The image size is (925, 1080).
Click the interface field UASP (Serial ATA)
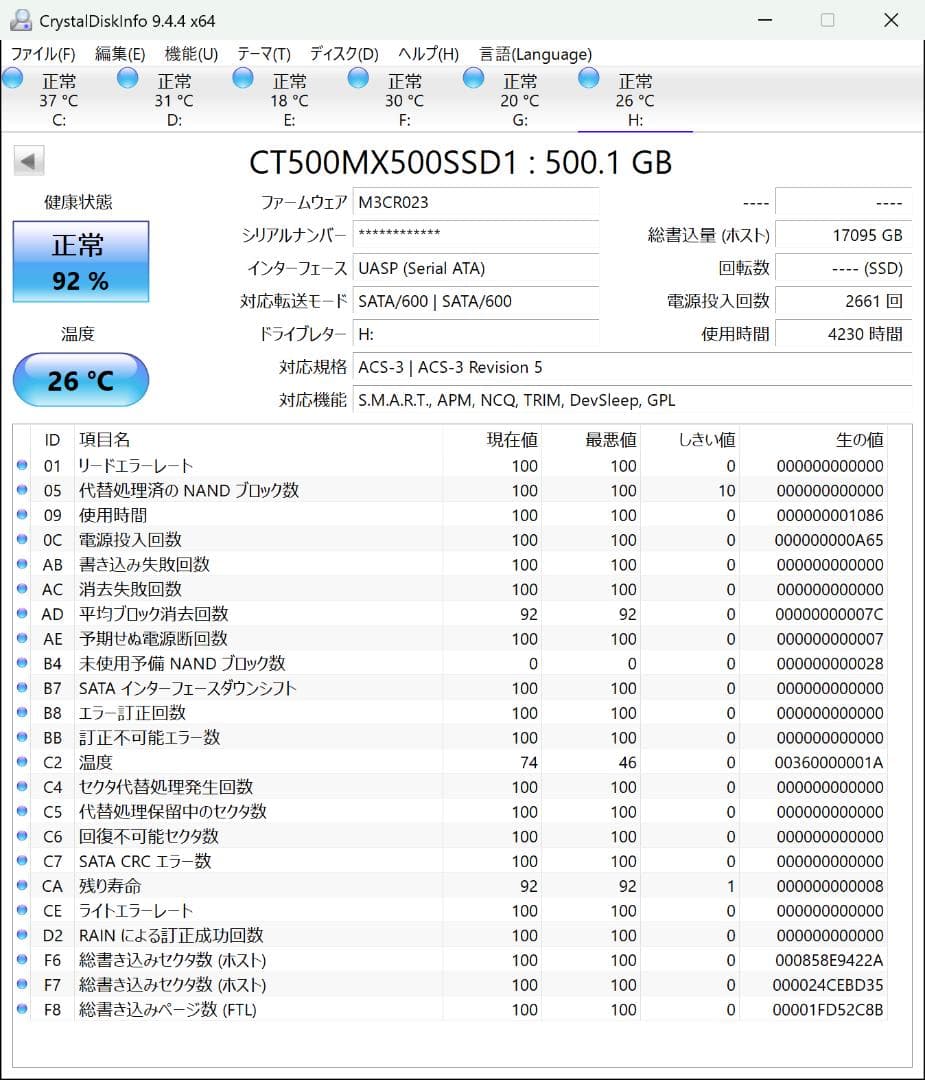(x=476, y=268)
